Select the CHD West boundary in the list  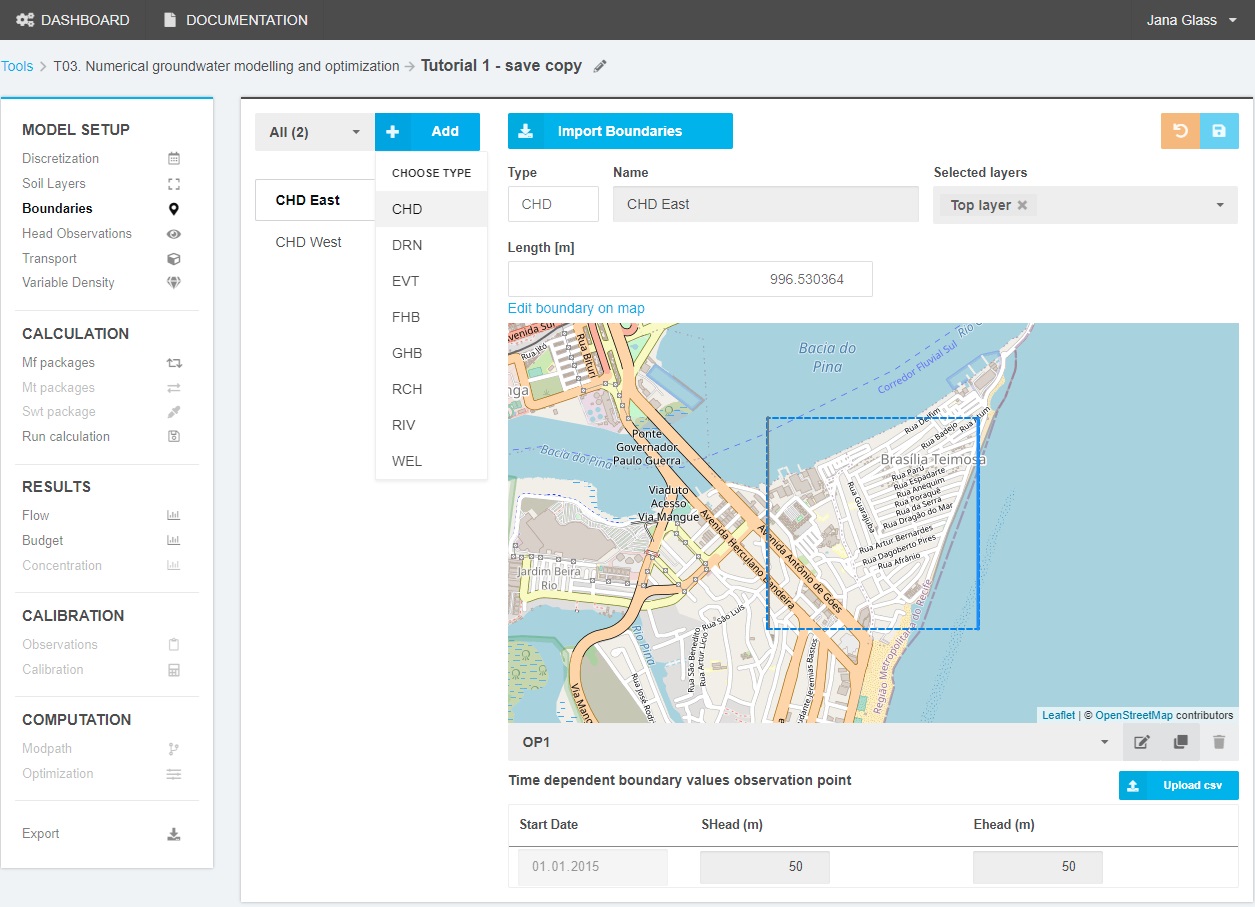click(x=309, y=242)
